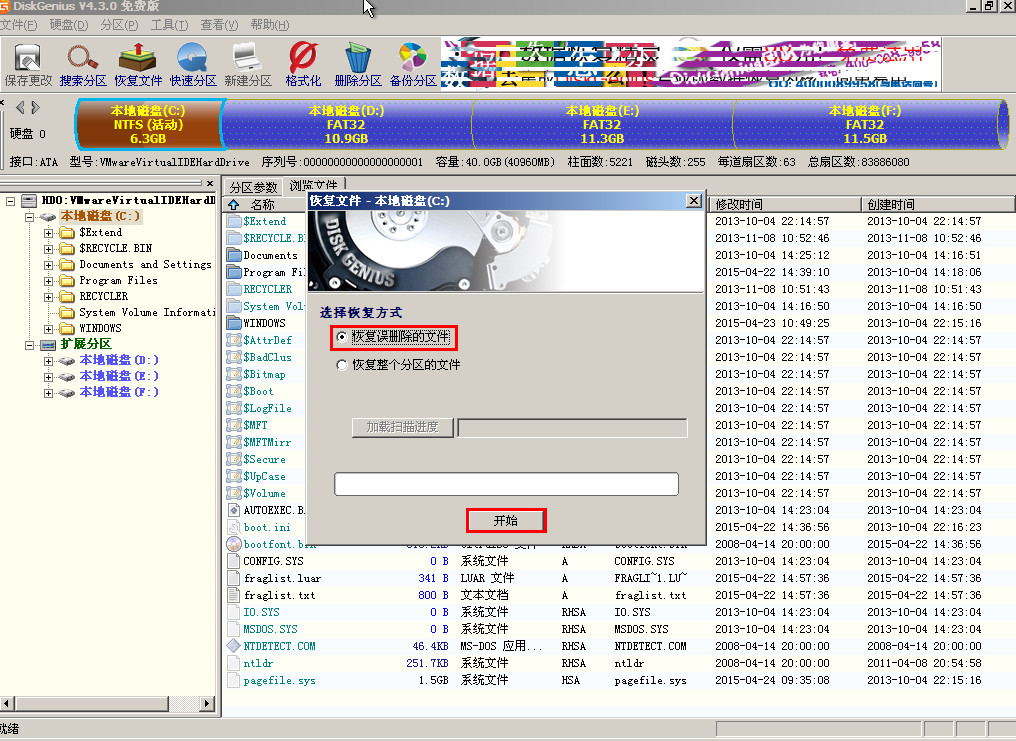Screen dimensions: 1016x741
Task: Click the 开始 (Start) button
Action: pyautogui.click(x=506, y=520)
